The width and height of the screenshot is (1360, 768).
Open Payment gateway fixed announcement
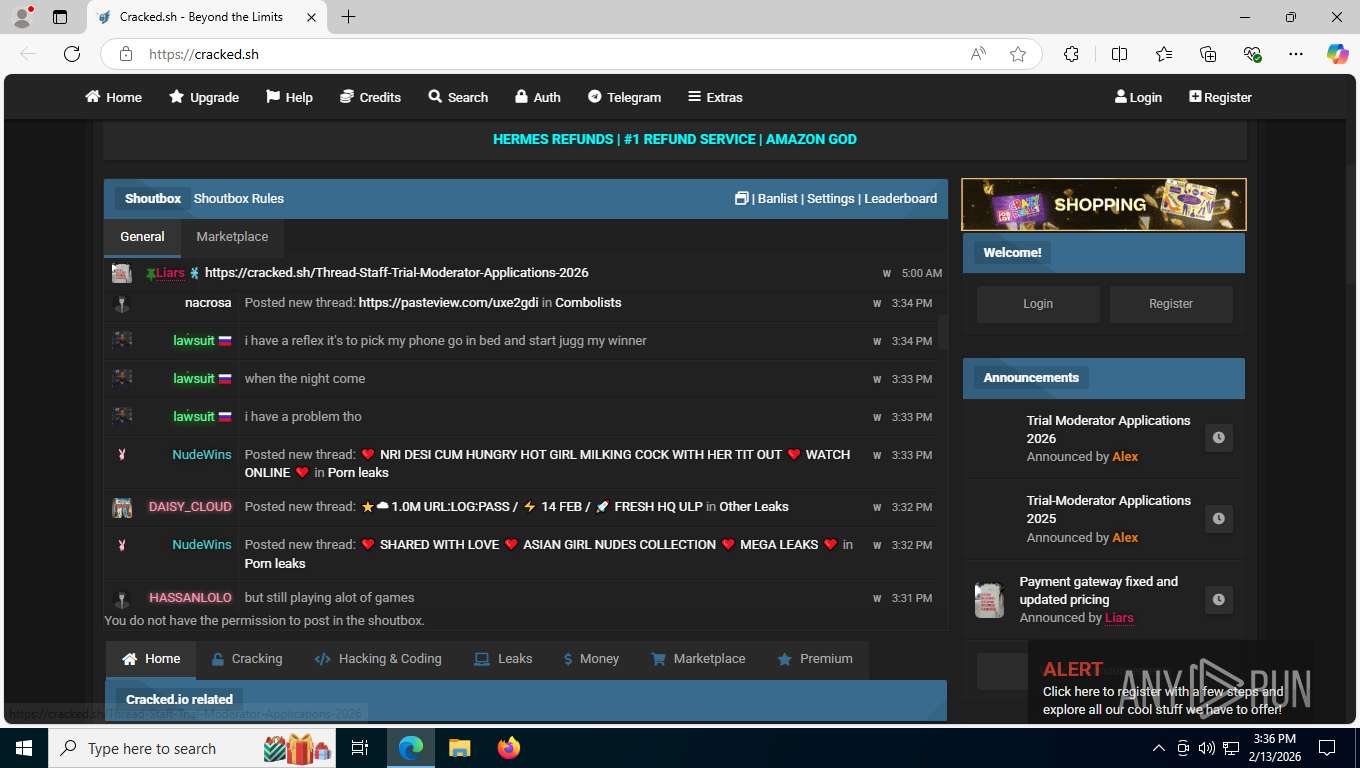pos(1099,590)
